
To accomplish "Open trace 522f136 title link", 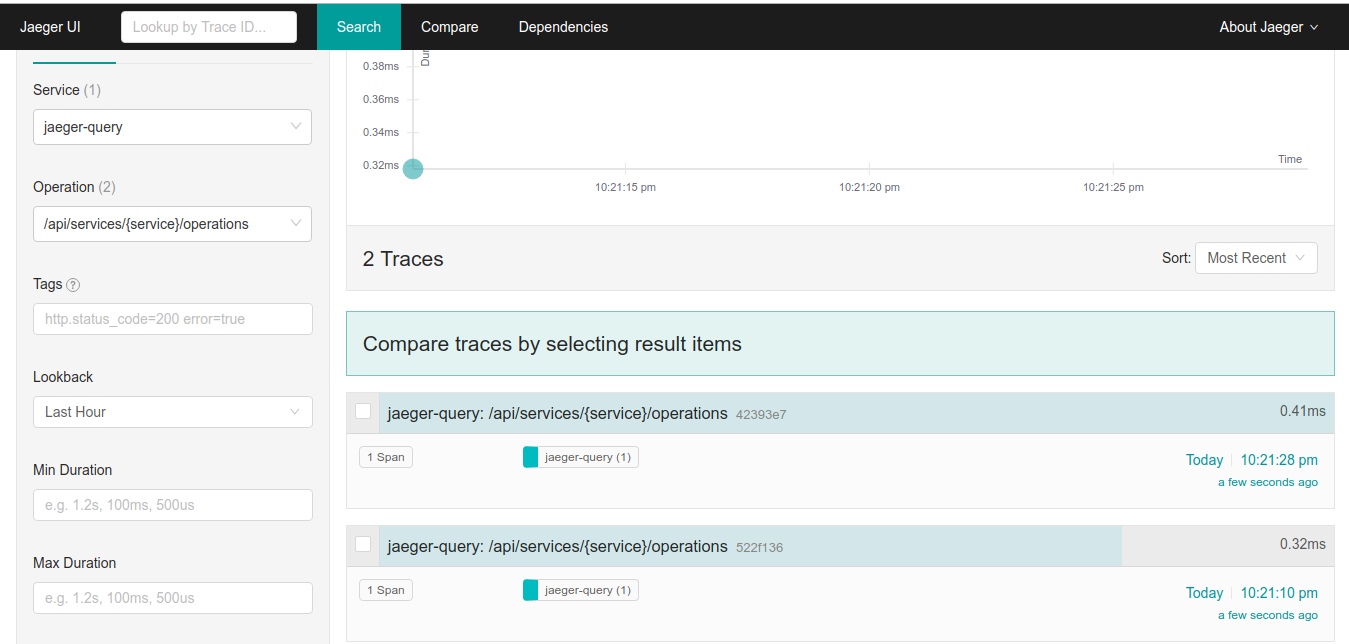I will point(557,546).
